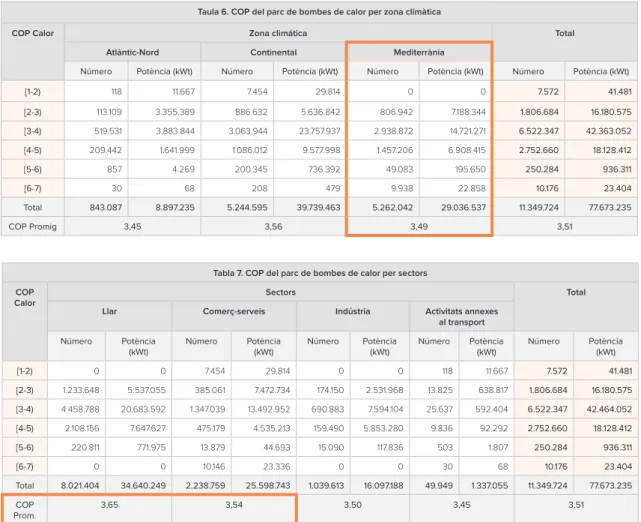
Task: Select cell value 519.531
Action: (108, 131)
